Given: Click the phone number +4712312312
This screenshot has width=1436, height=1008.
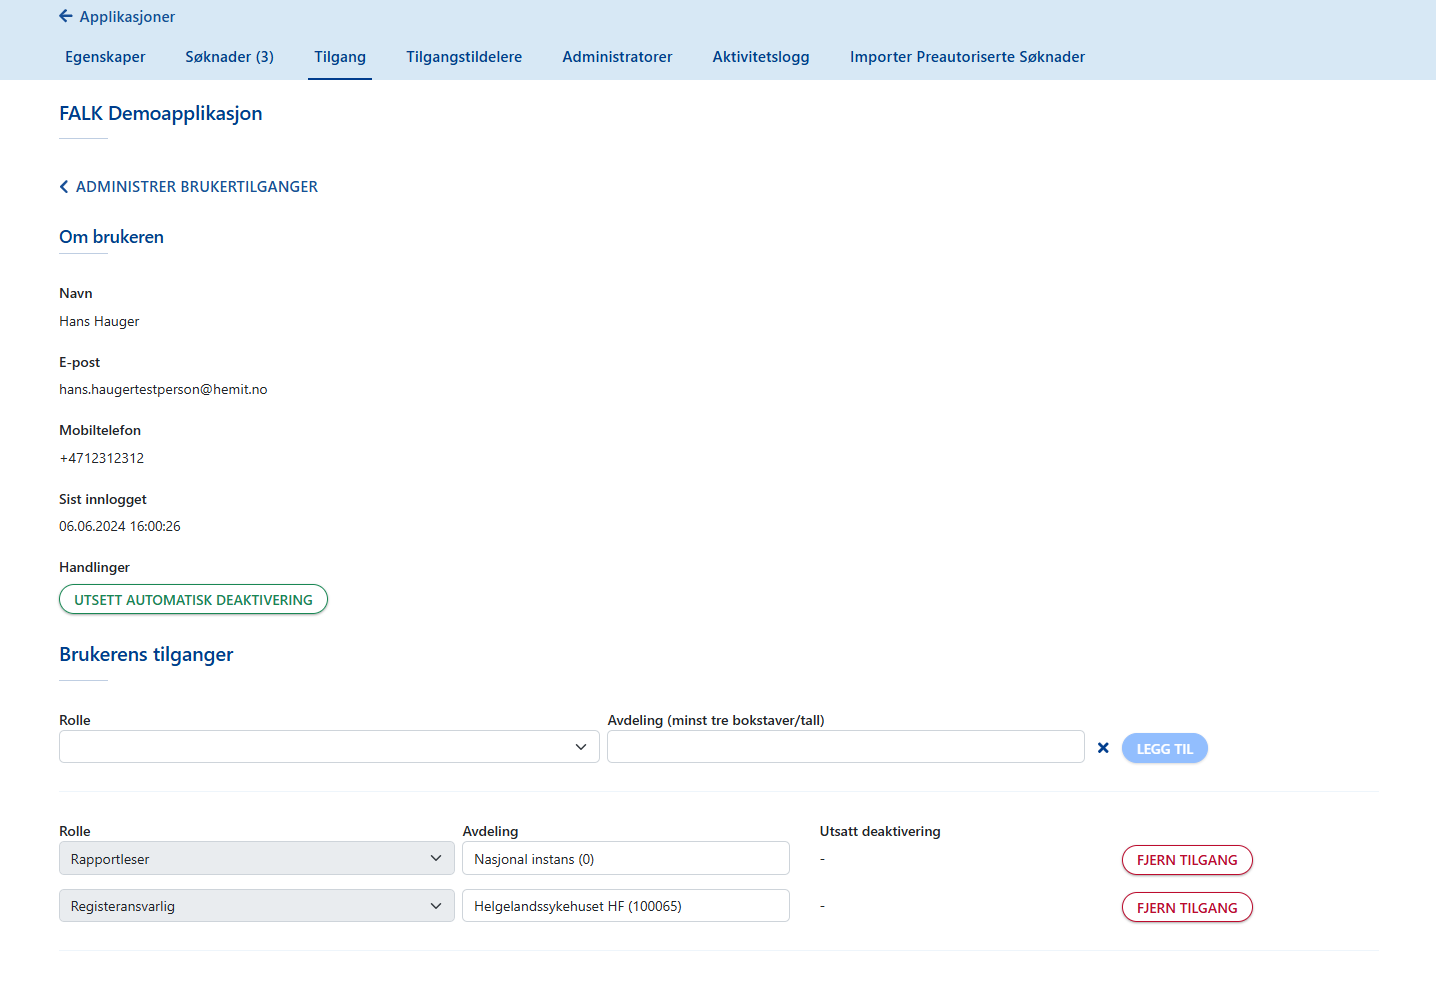Looking at the screenshot, I should [101, 458].
